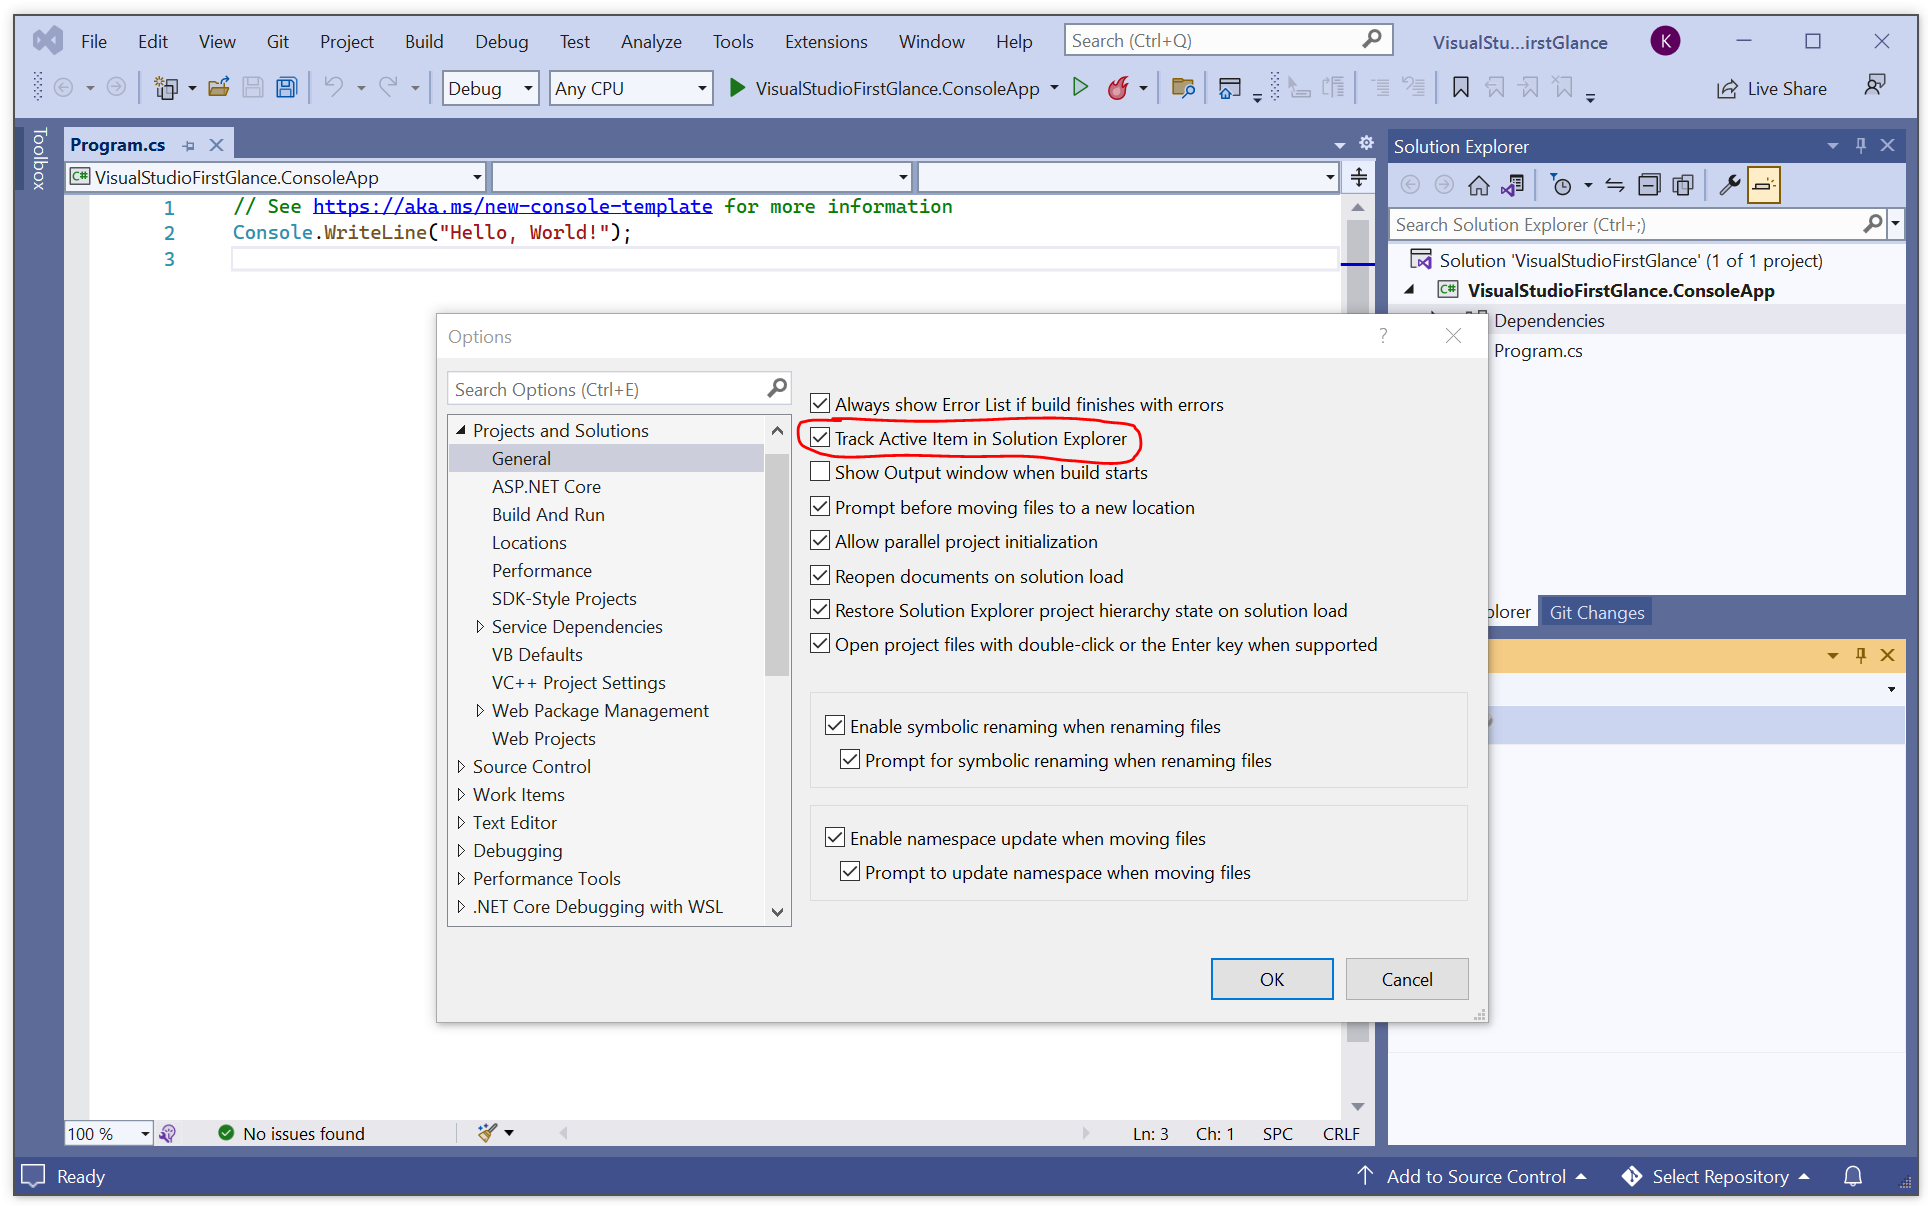Trigger Hot Reload with the flame icon

pos(1118,88)
